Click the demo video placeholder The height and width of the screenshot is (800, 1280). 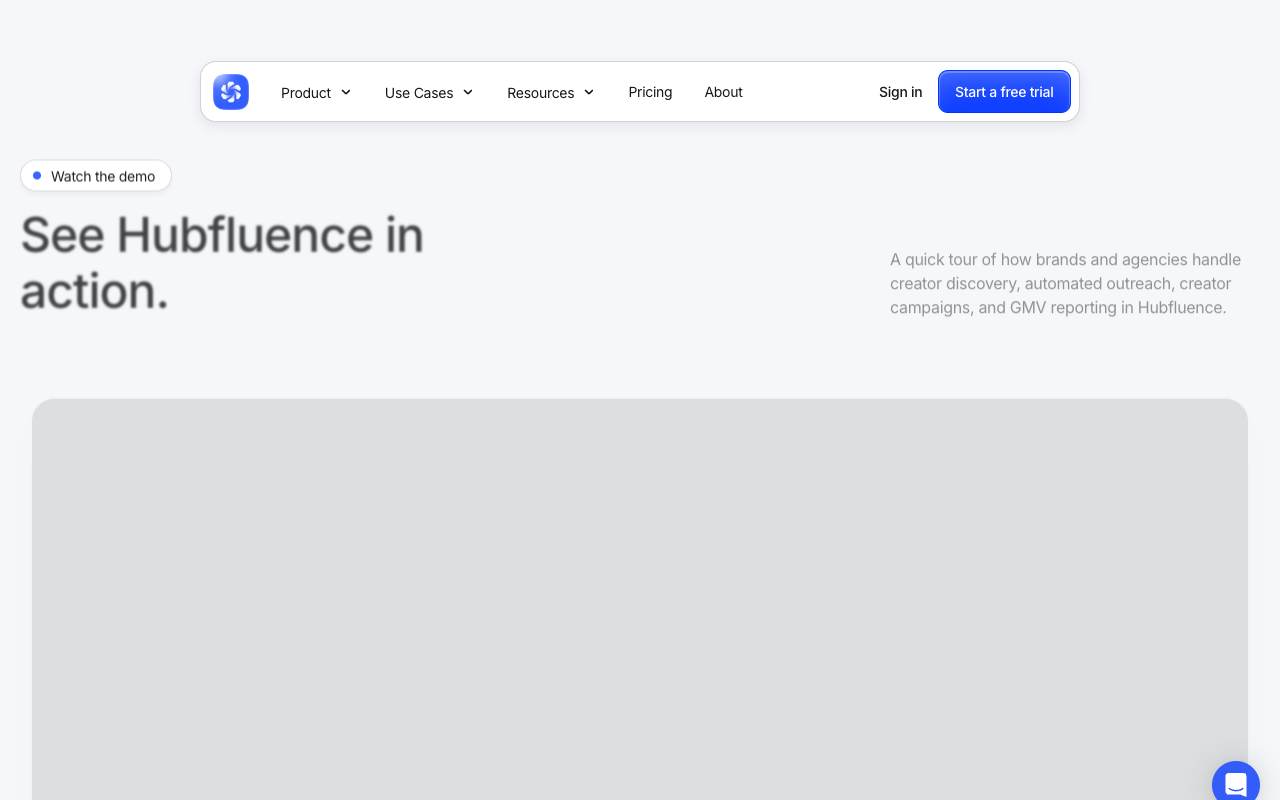tap(640, 600)
